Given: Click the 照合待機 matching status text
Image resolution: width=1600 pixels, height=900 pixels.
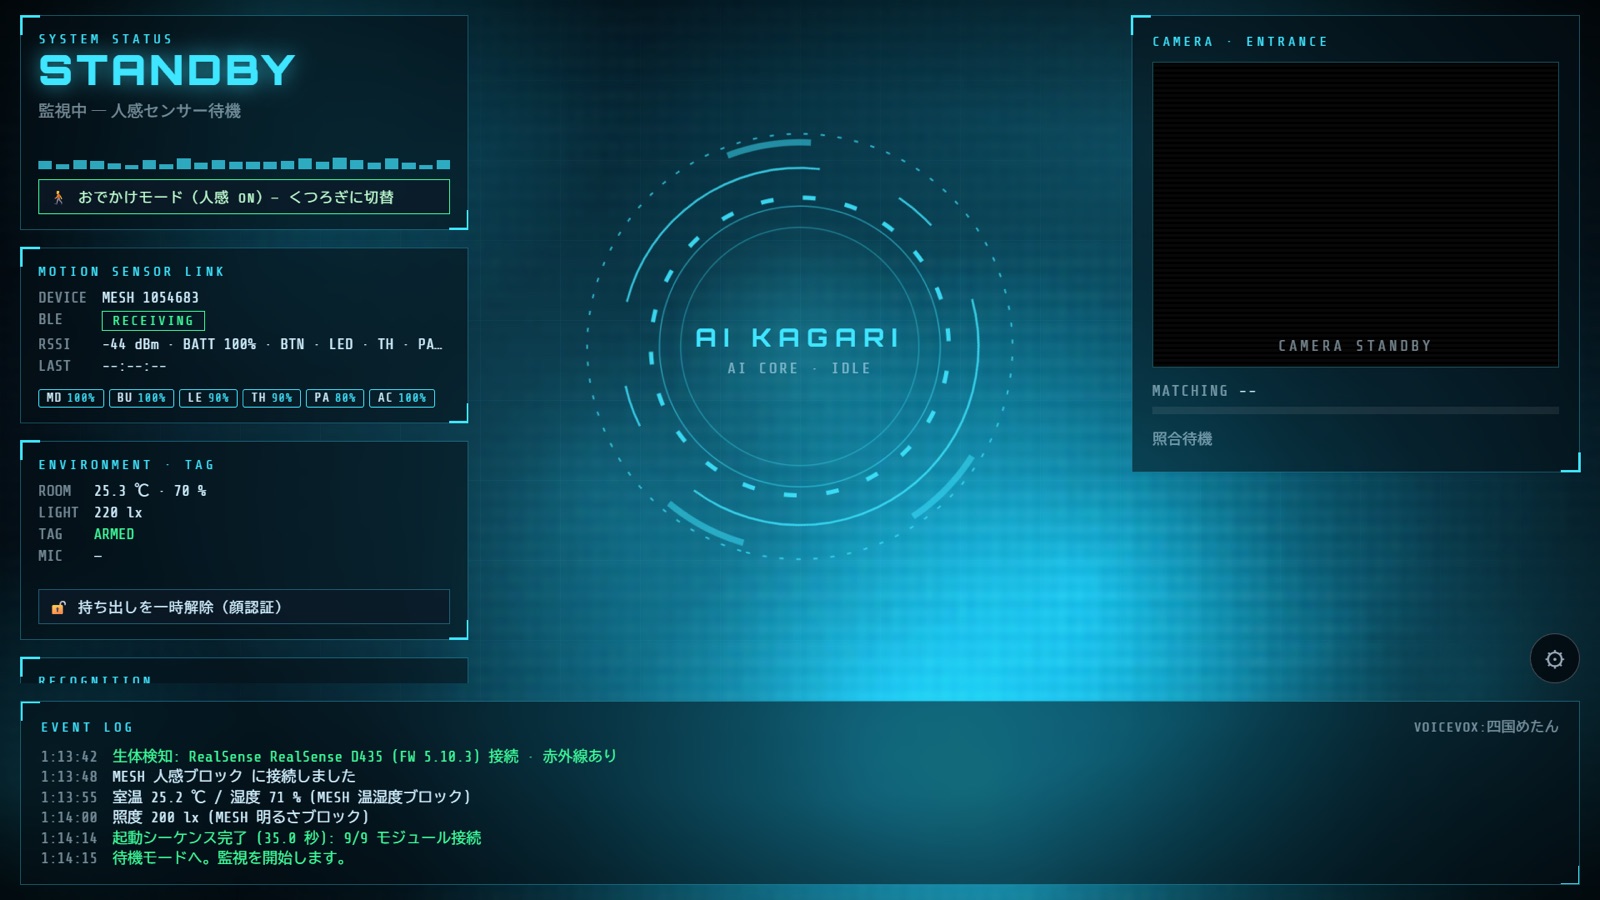Looking at the screenshot, I should [x=1182, y=439].
